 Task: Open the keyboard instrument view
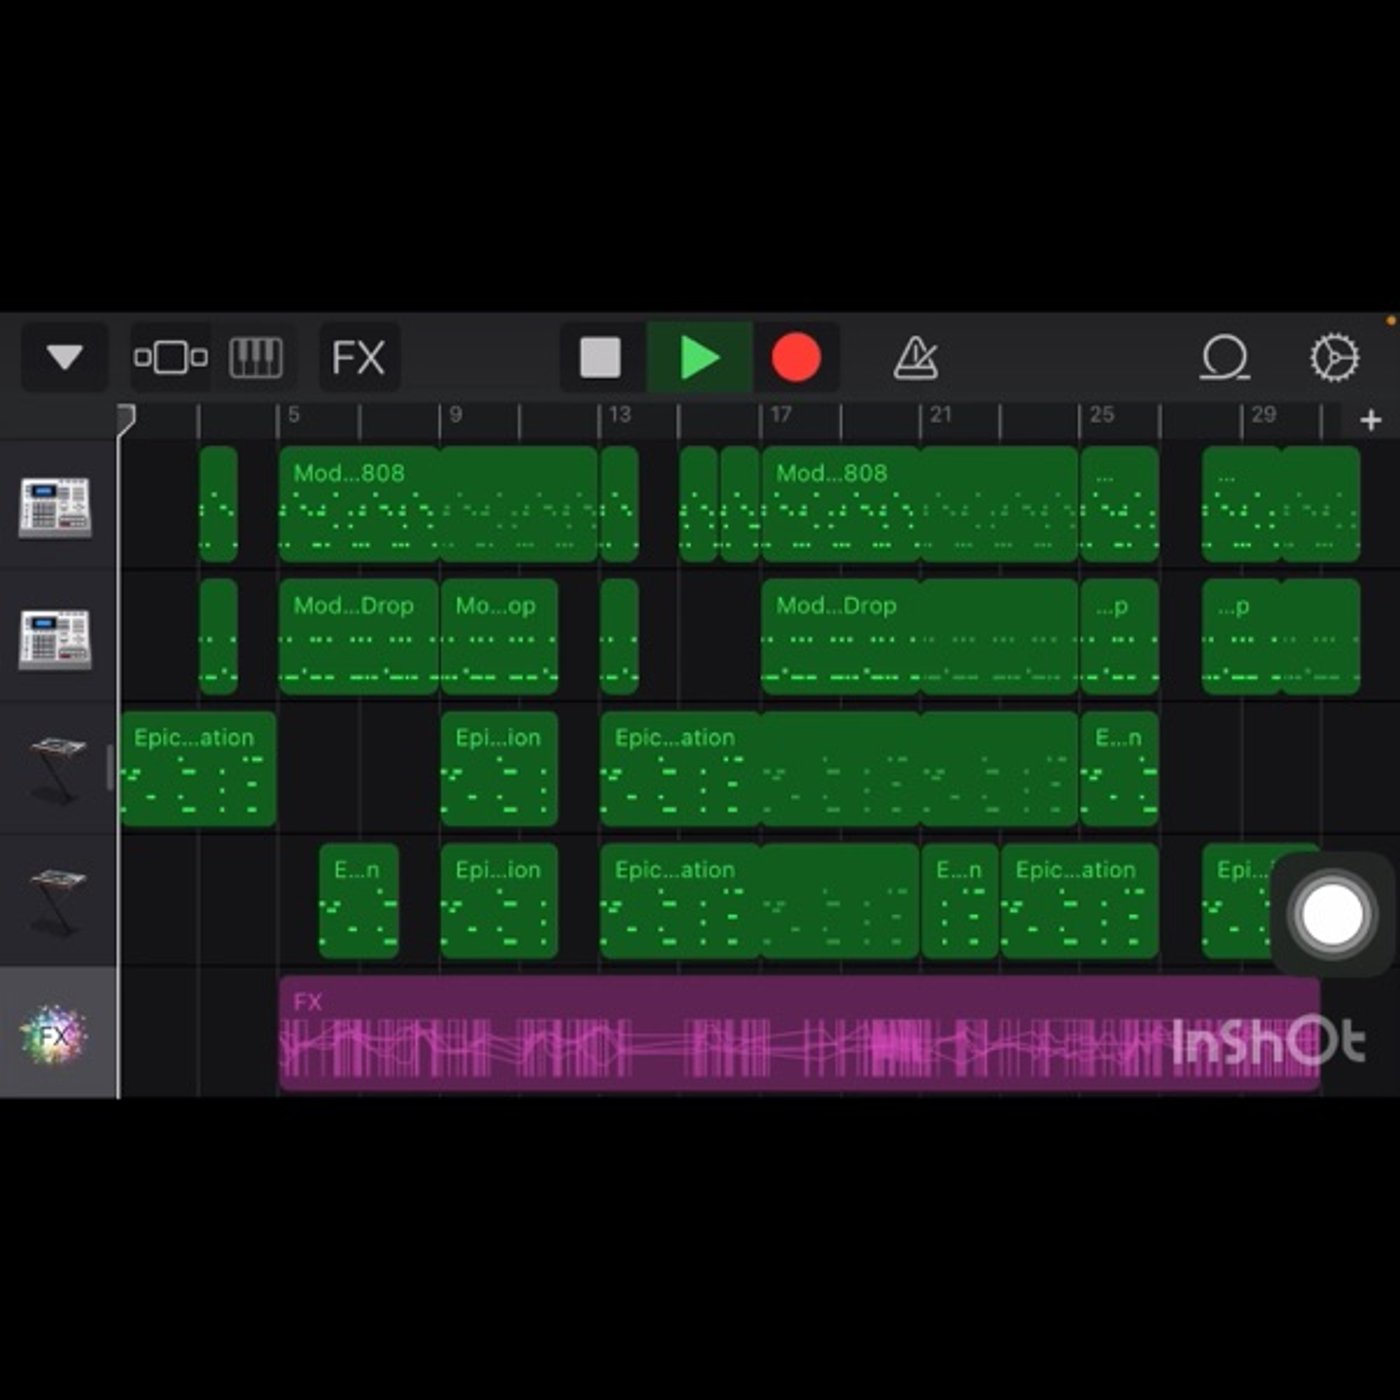point(256,357)
